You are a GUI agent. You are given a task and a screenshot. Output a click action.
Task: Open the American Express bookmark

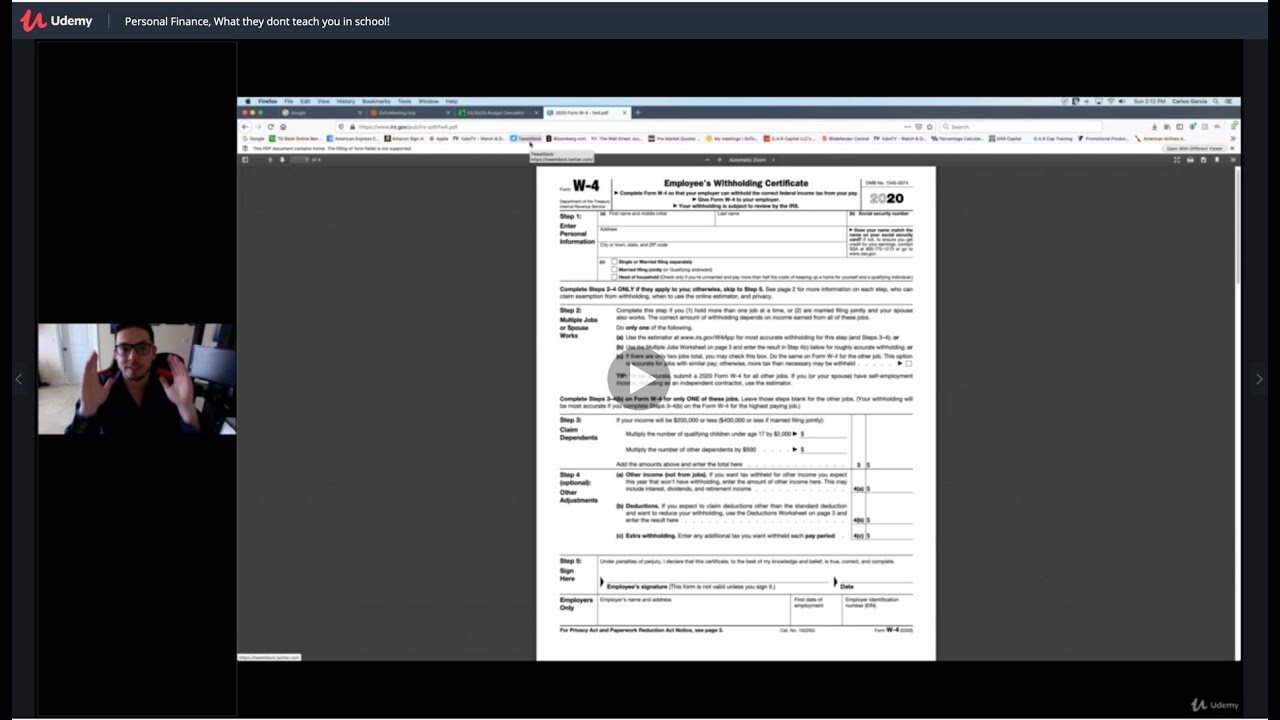(x=353, y=139)
